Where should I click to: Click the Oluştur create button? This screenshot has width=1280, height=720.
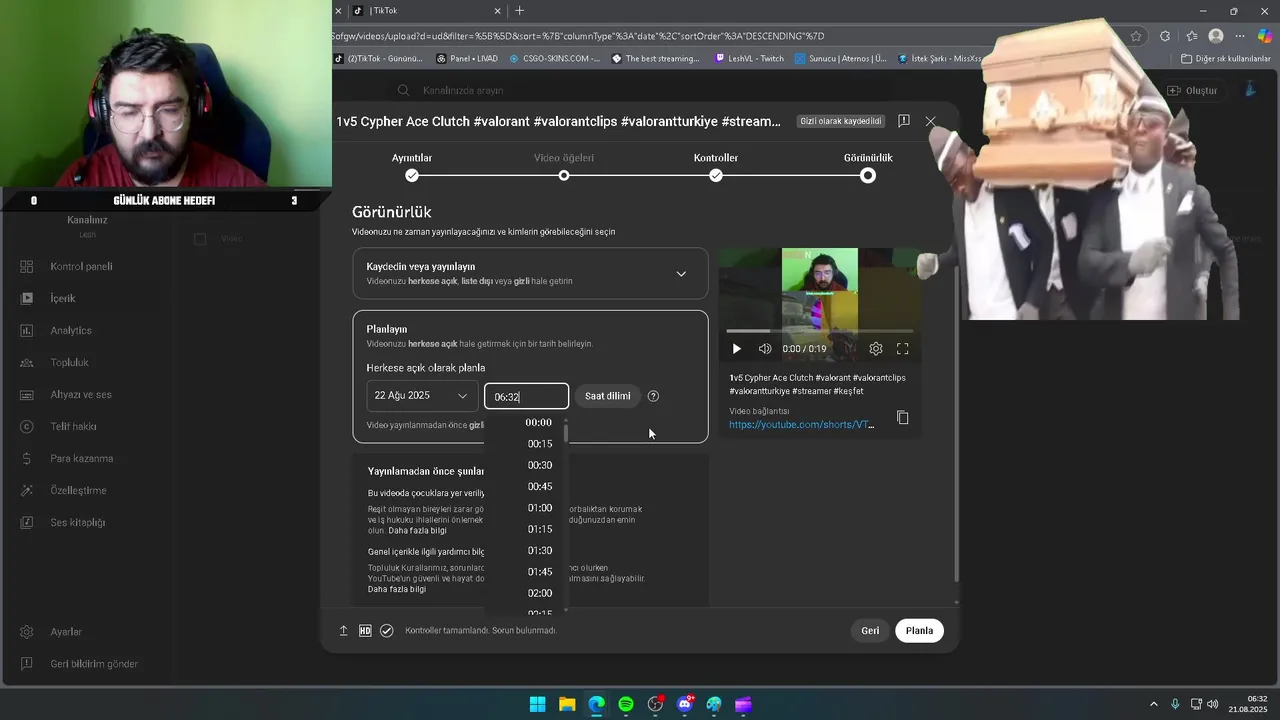[1192, 90]
